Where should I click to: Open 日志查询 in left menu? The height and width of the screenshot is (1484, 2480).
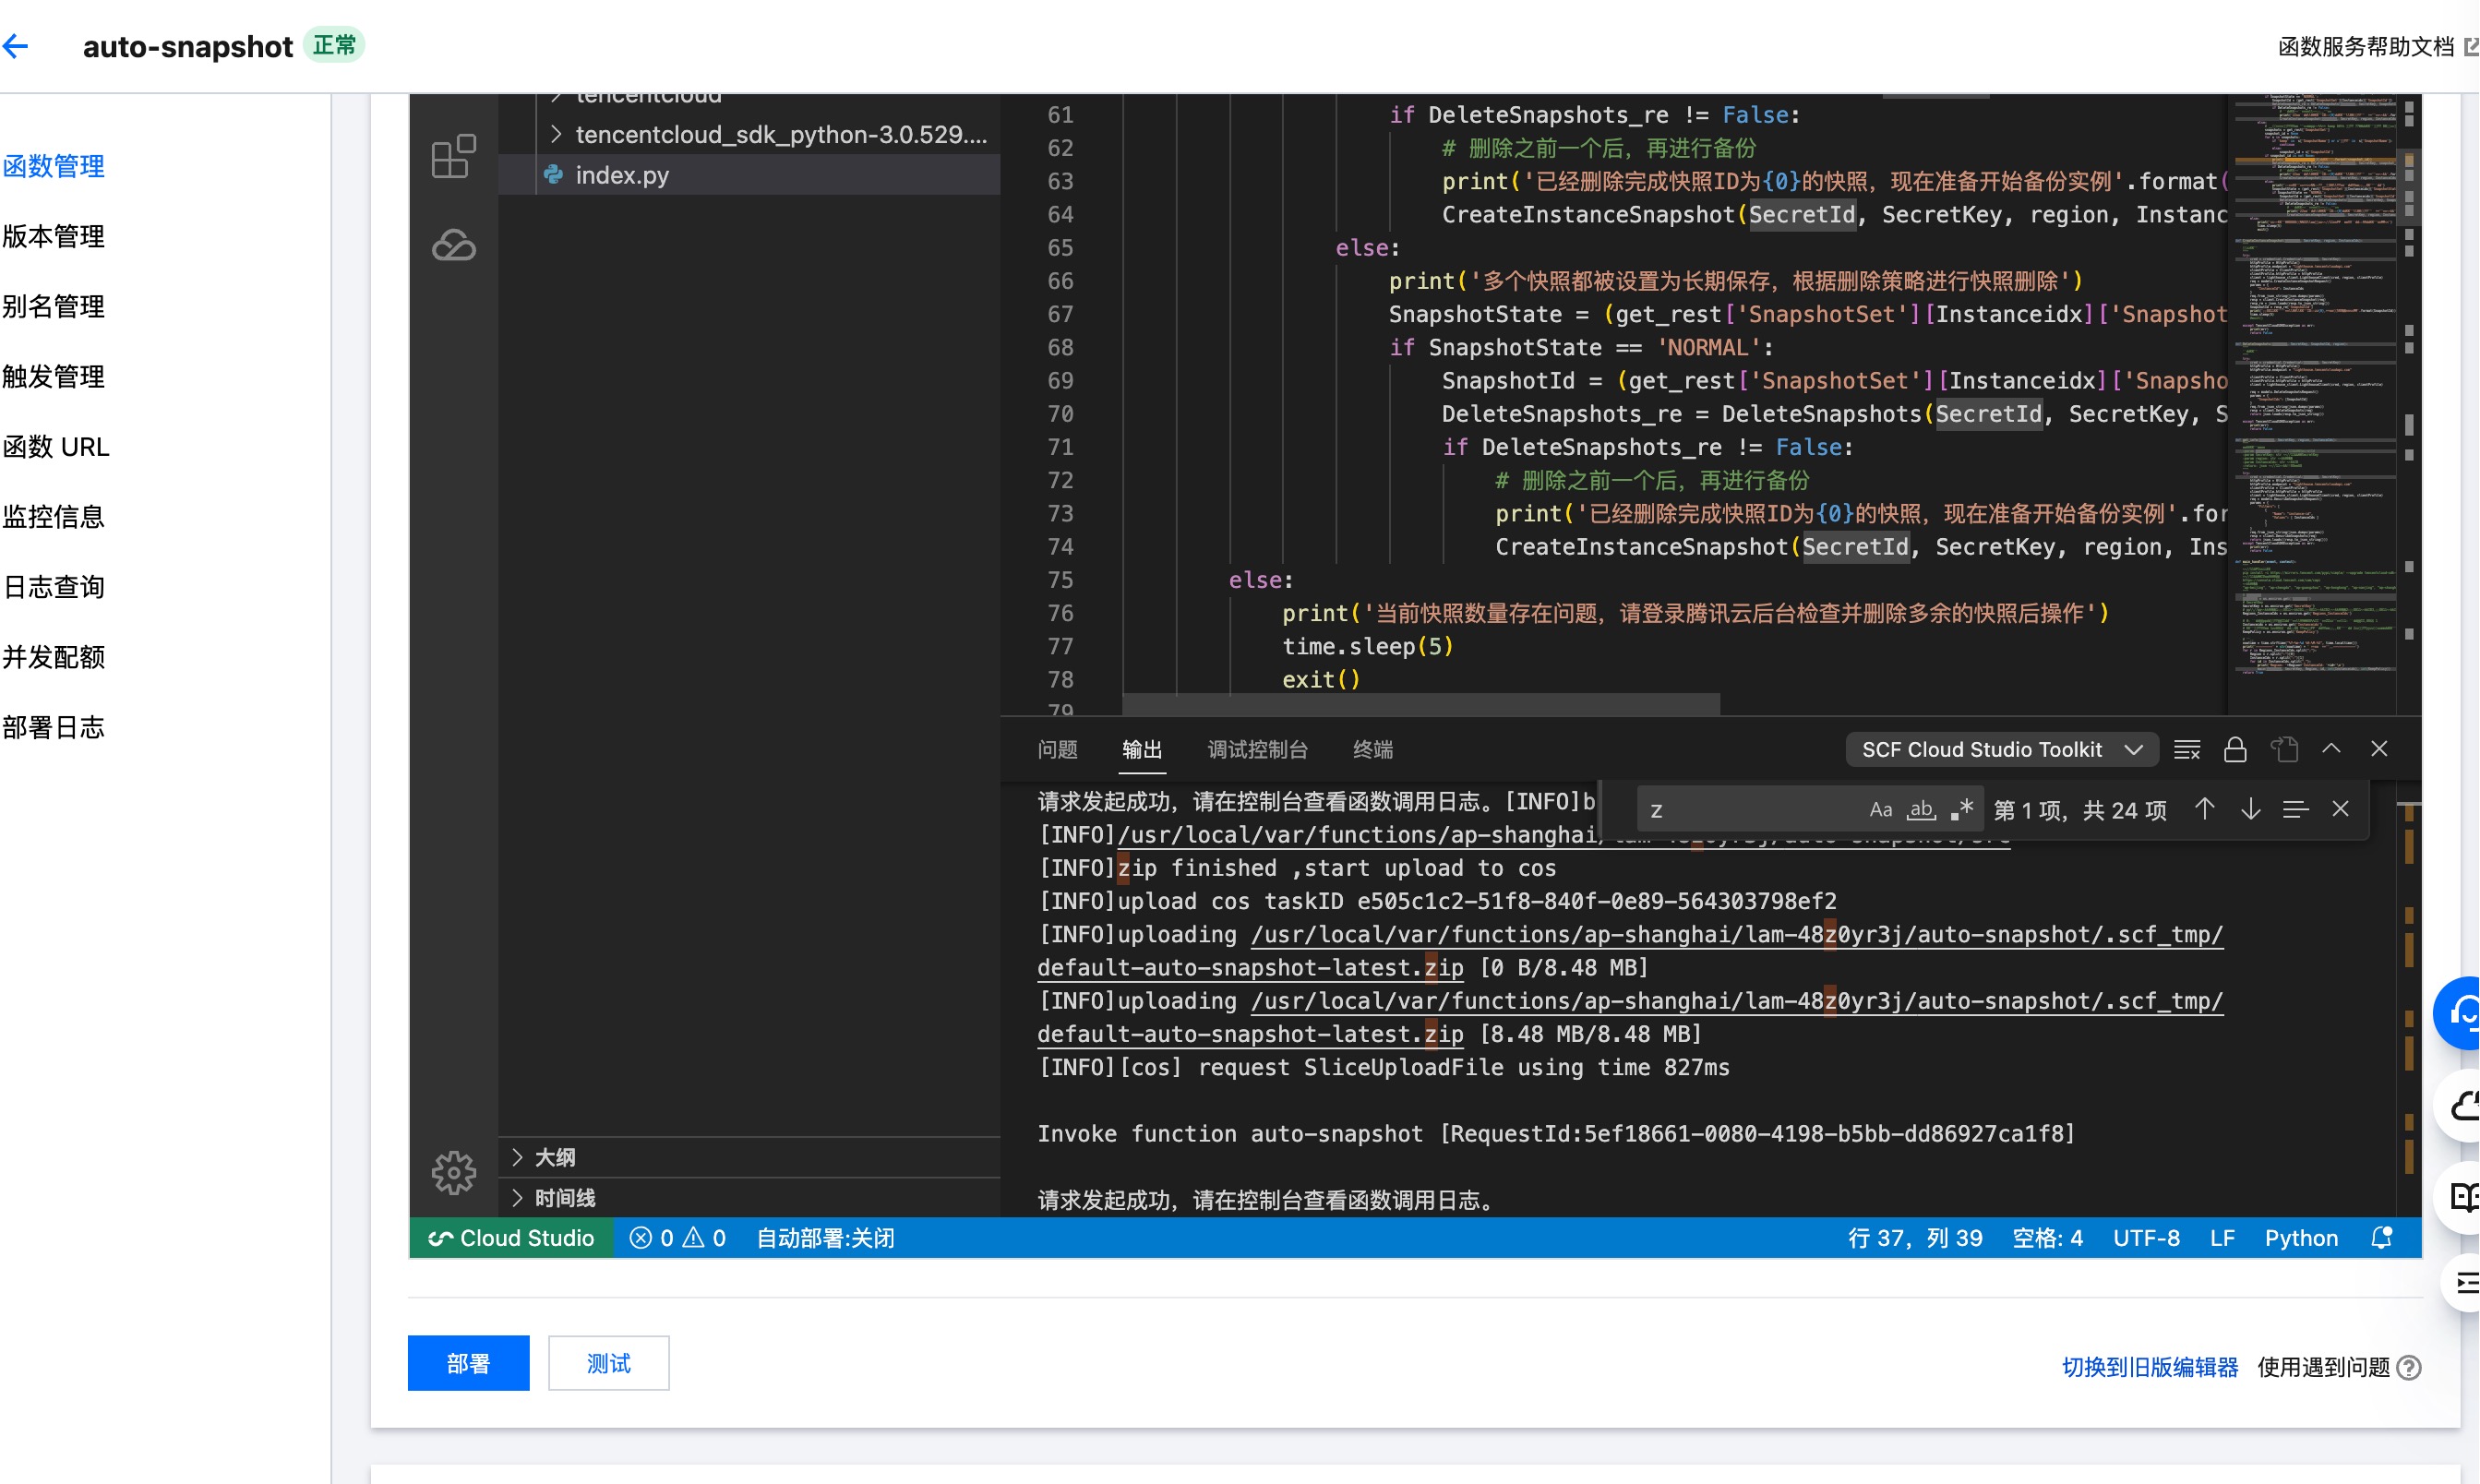pos(54,587)
